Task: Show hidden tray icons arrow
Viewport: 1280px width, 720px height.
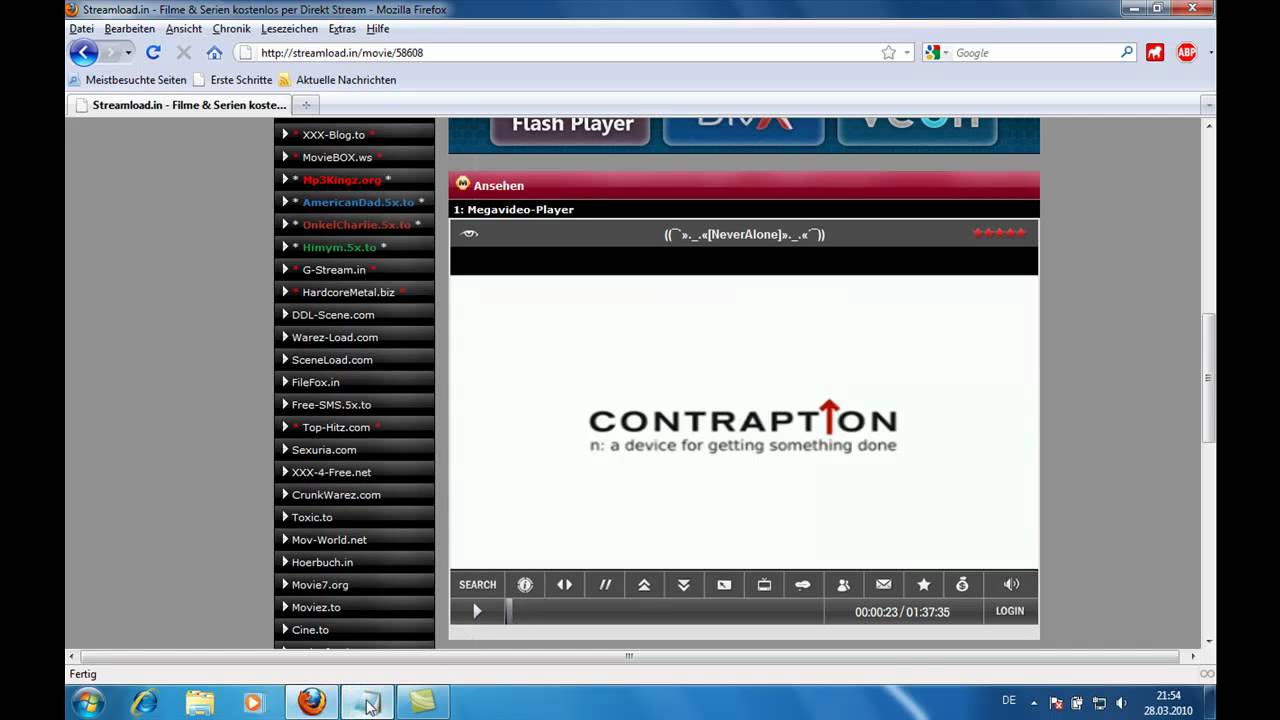Action: [x=1034, y=703]
